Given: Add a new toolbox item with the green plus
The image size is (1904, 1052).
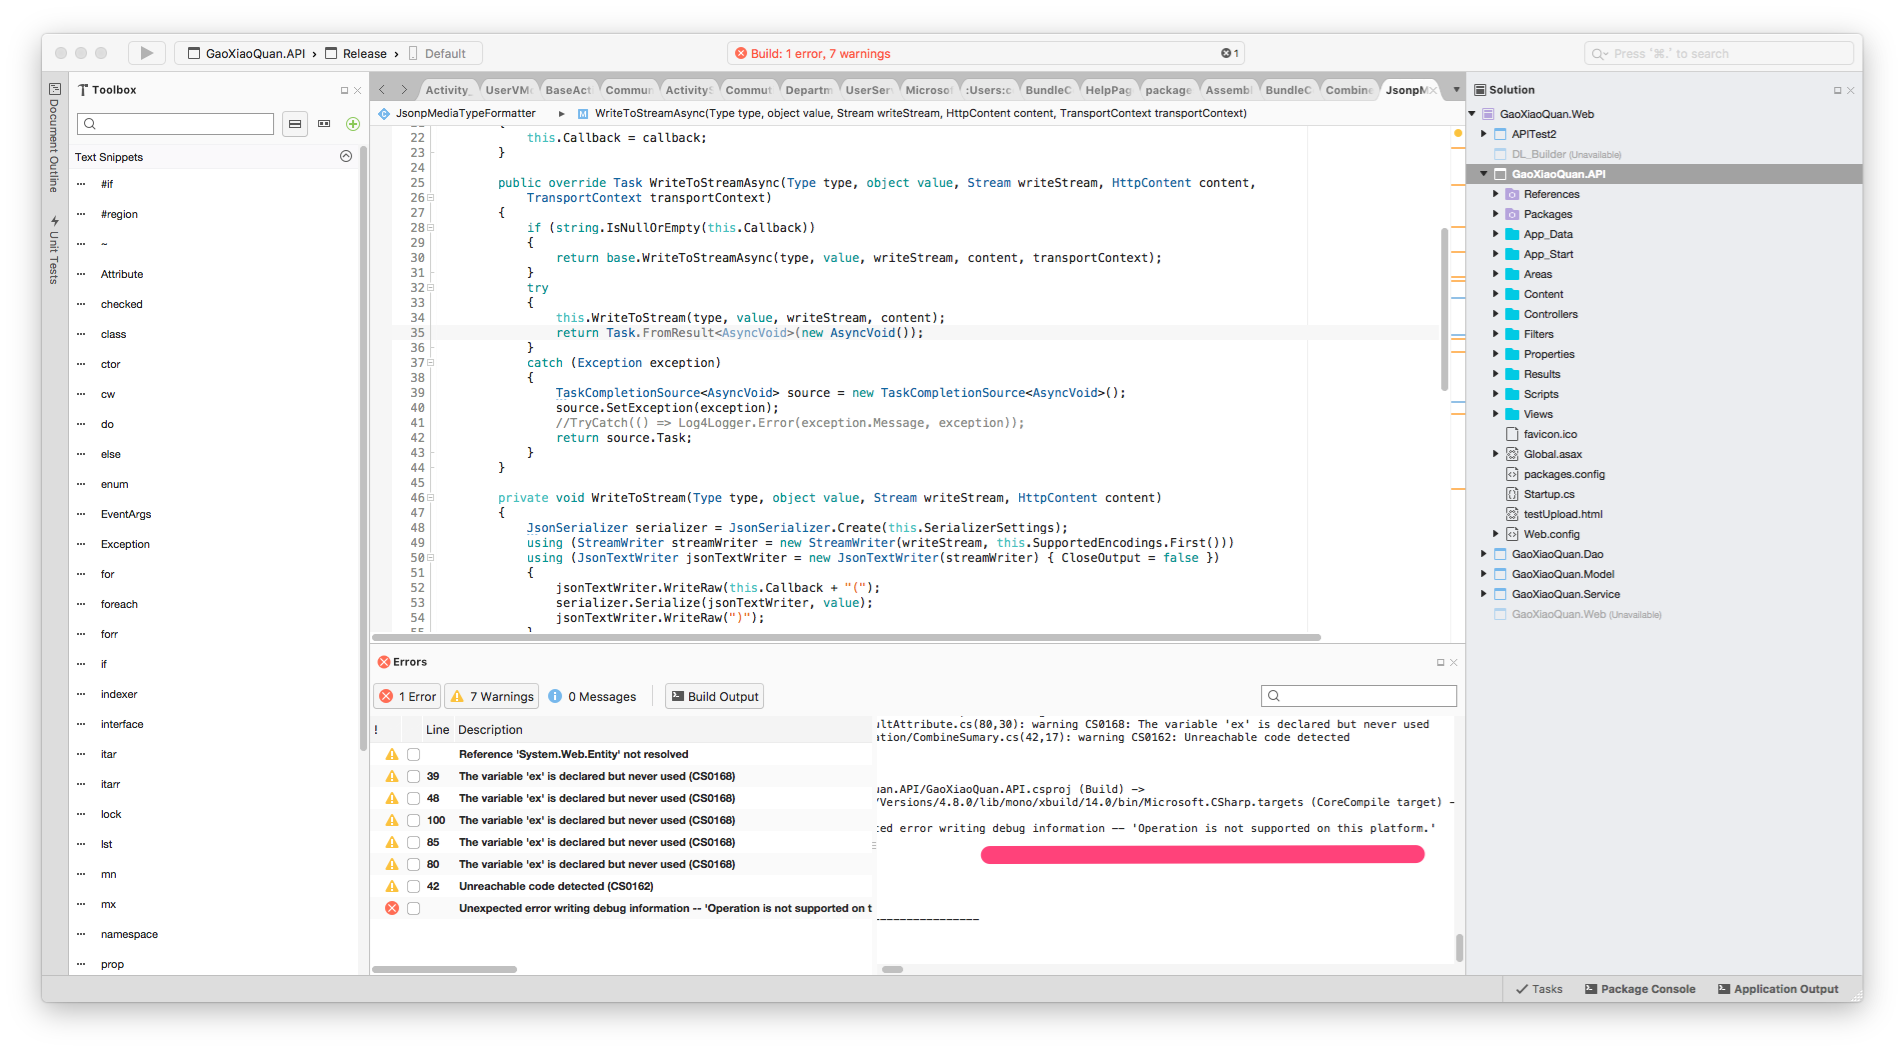Looking at the screenshot, I should coord(353,124).
